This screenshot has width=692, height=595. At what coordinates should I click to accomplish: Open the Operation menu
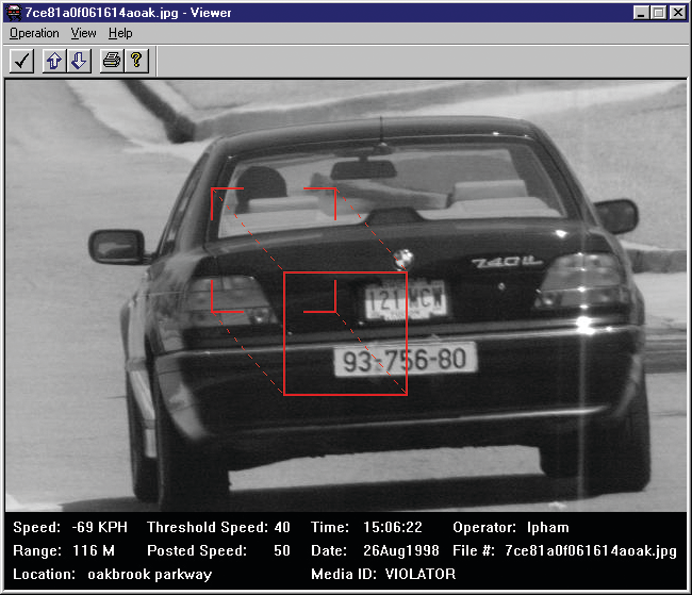[x=34, y=33]
